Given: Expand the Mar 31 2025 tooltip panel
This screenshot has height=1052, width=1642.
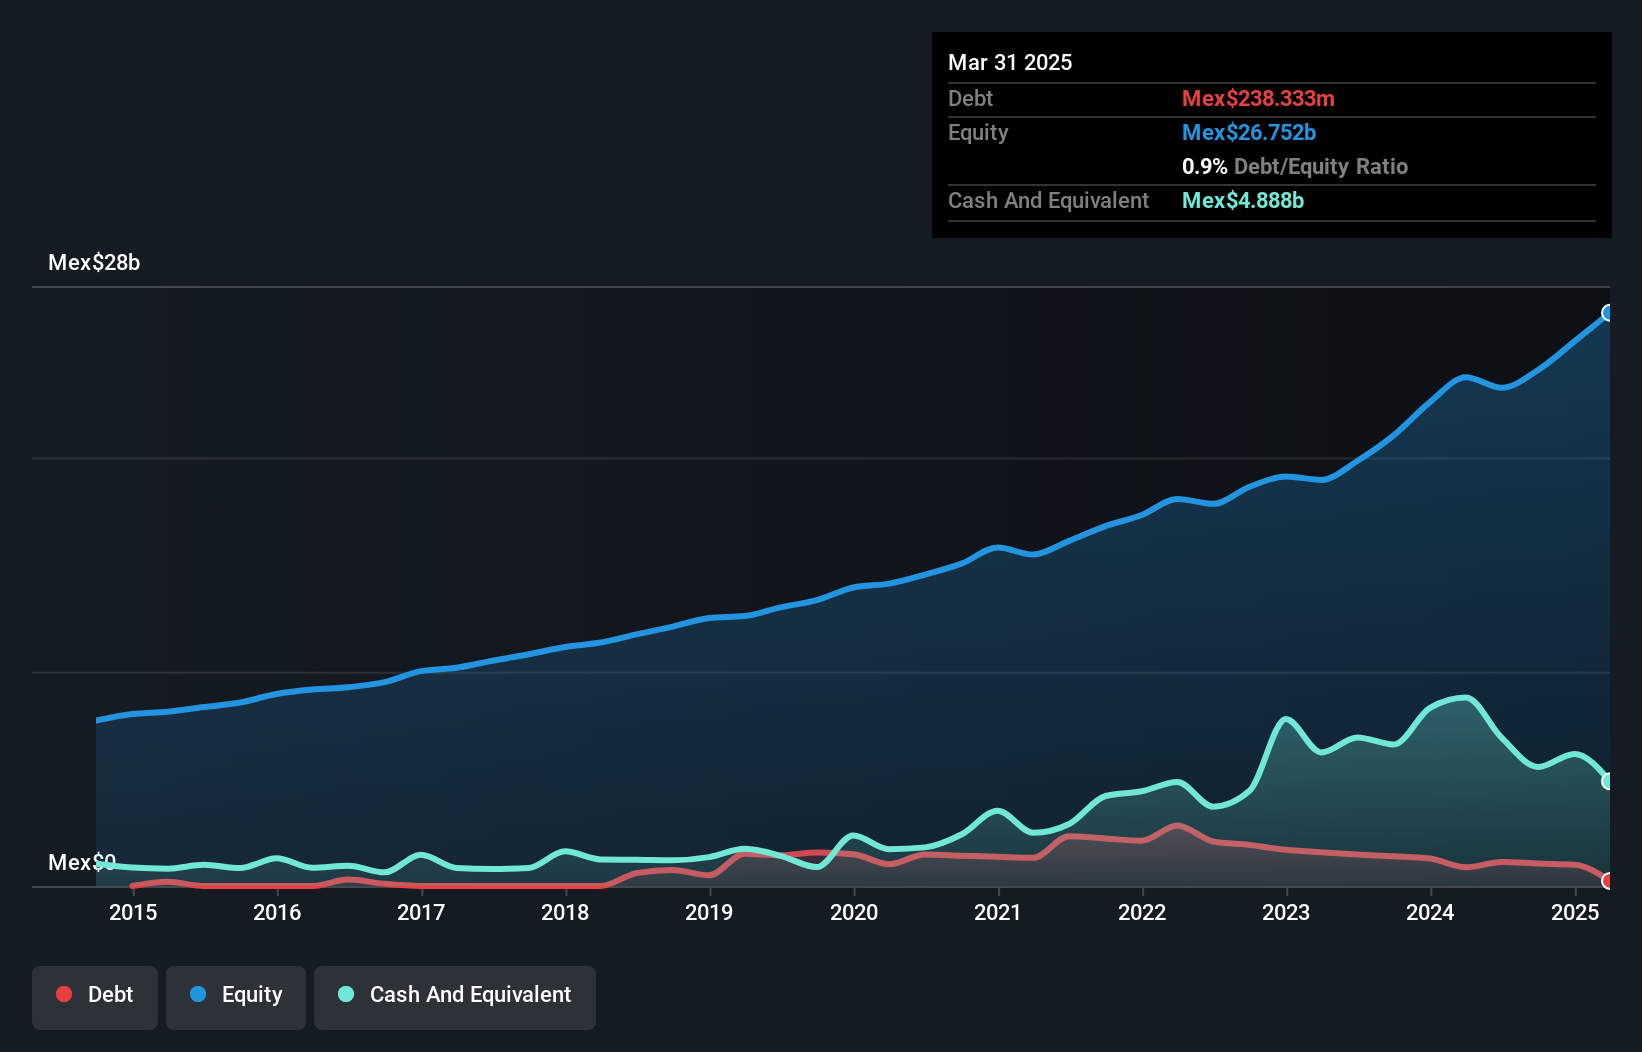Looking at the screenshot, I should click(x=1271, y=135).
